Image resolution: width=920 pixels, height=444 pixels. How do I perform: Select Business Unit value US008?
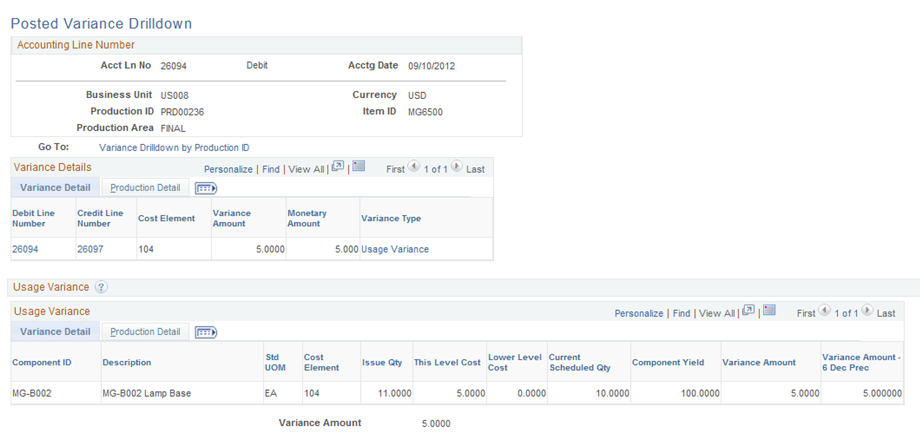(x=175, y=96)
